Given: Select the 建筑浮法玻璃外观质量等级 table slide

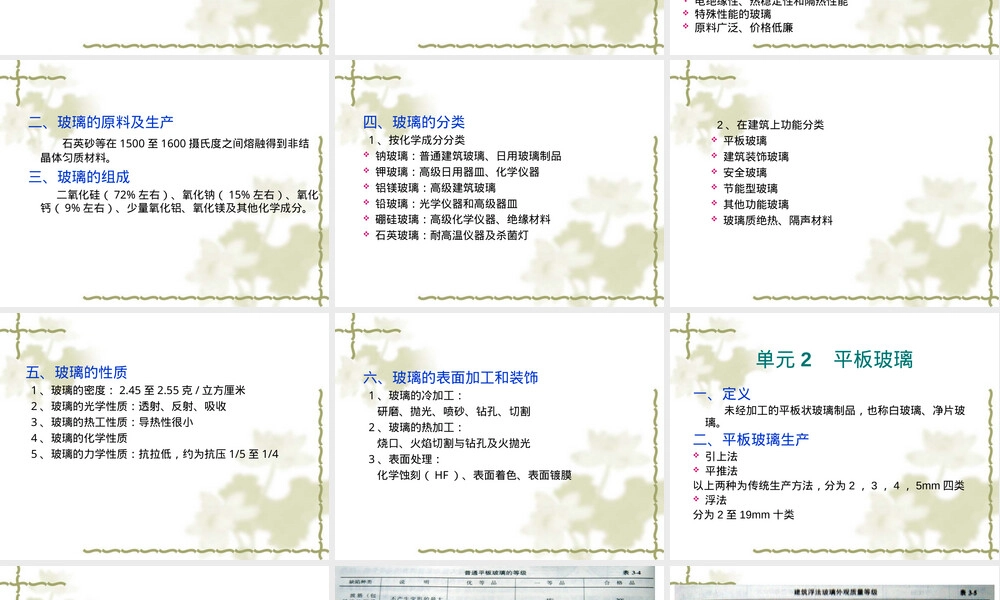Looking at the screenshot, I should pyautogui.click(x=834, y=583).
